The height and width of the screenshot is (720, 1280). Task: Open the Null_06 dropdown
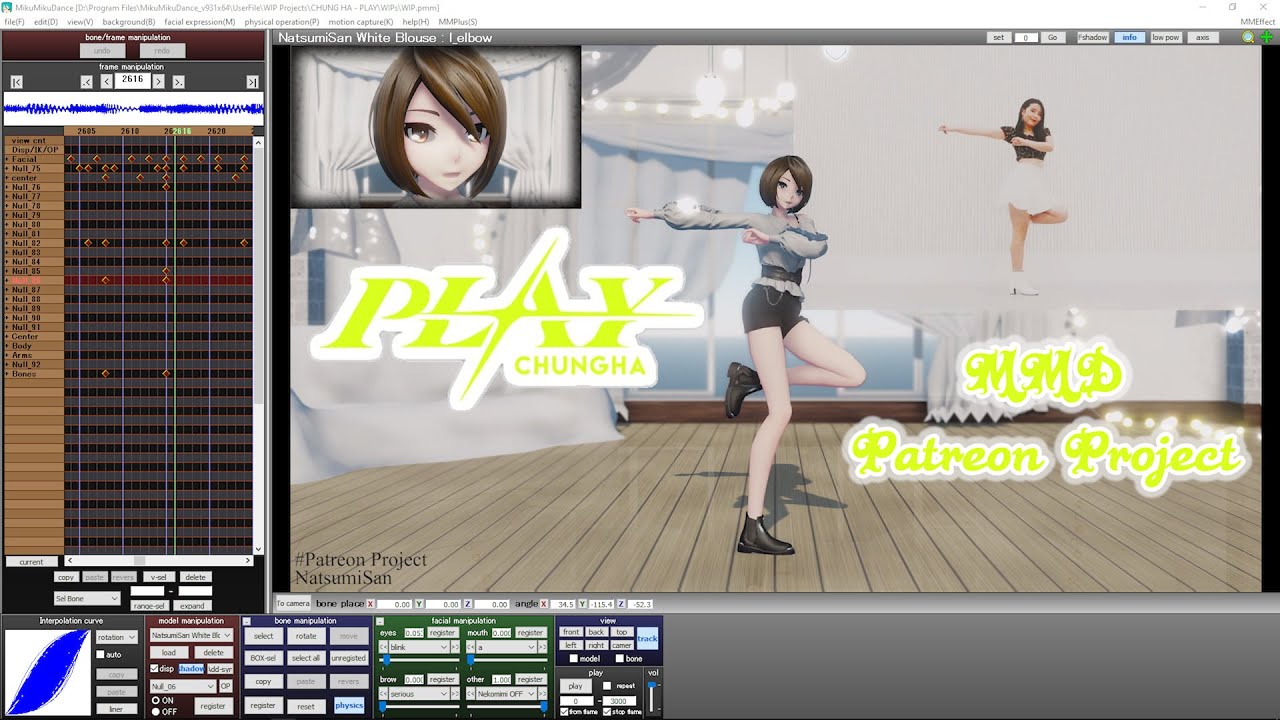pyautogui.click(x=182, y=686)
